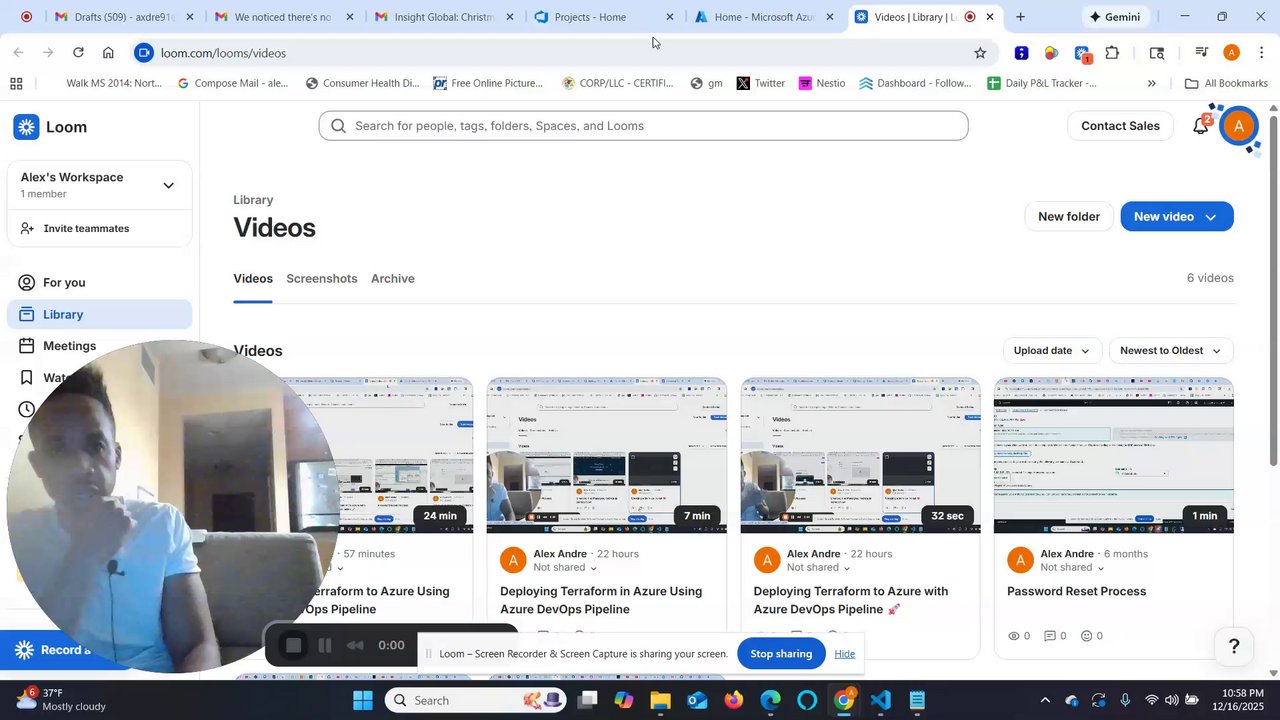
Task: Click the 32 sec video thumbnail
Action: pos(860,456)
